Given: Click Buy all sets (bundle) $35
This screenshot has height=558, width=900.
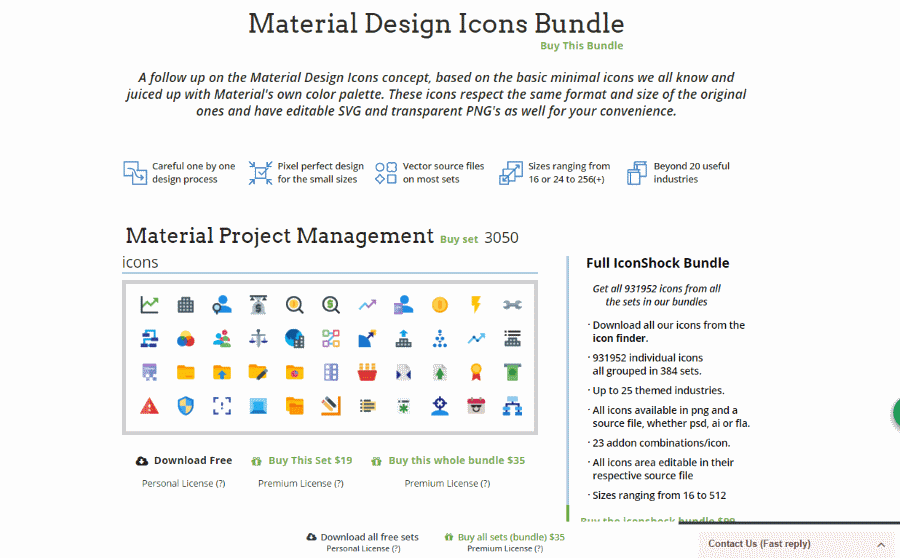Looking at the screenshot, I should click(x=505, y=537).
